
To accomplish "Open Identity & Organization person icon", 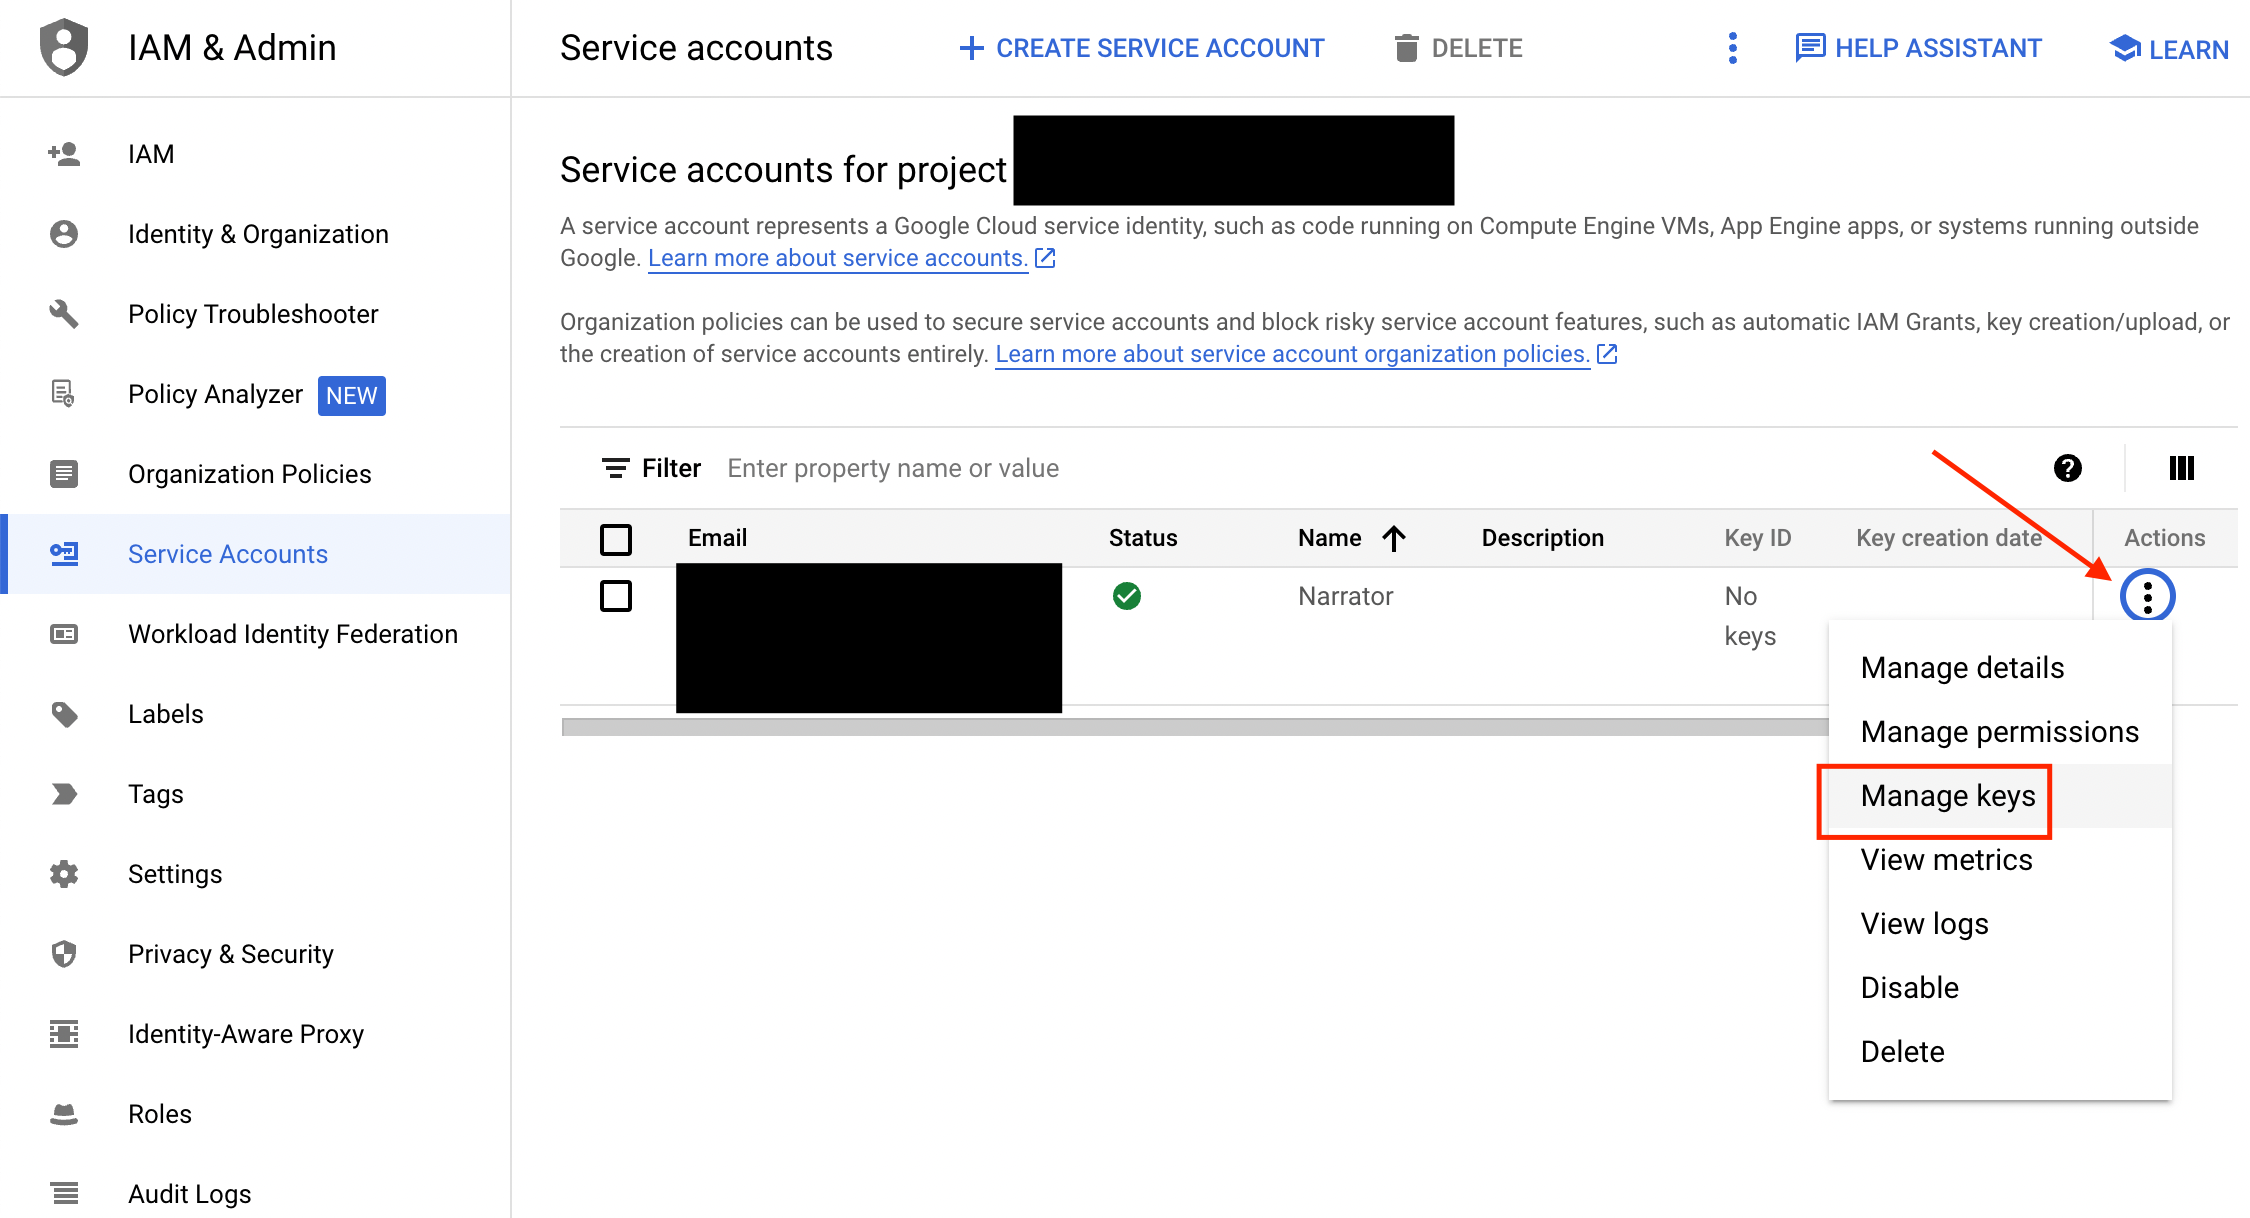I will (x=64, y=234).
